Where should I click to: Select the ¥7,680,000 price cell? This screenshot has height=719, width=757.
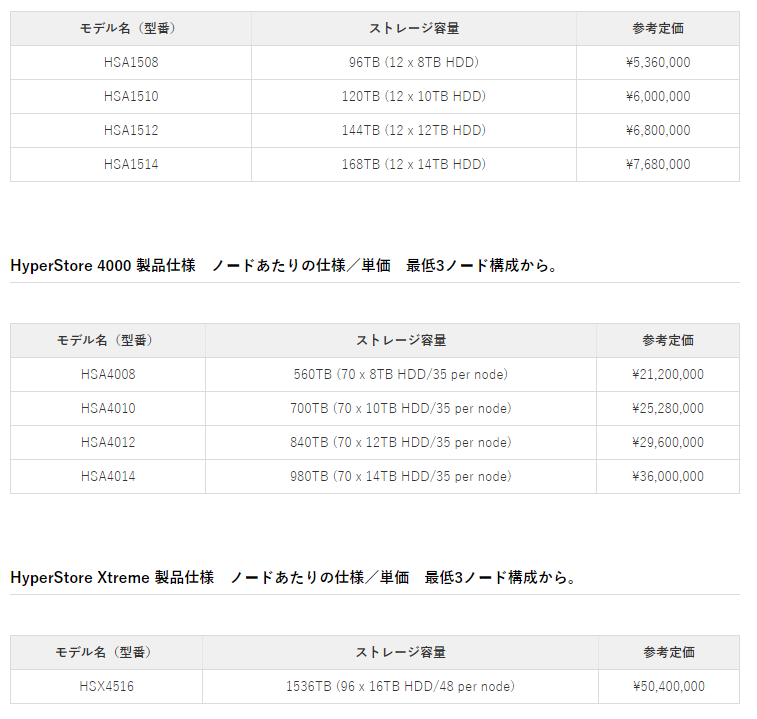tap(657, 164)
